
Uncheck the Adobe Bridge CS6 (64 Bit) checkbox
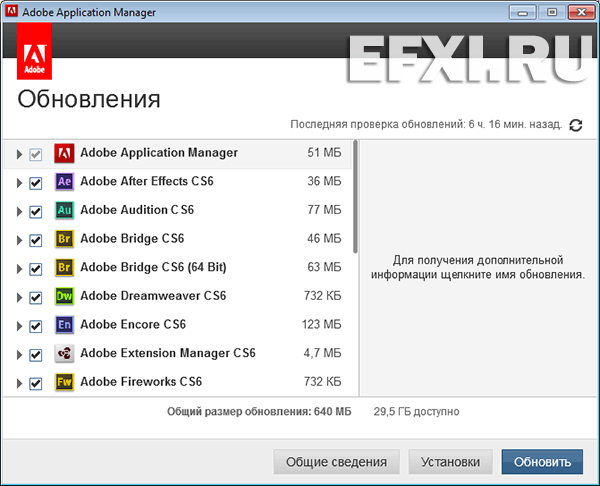36,269
